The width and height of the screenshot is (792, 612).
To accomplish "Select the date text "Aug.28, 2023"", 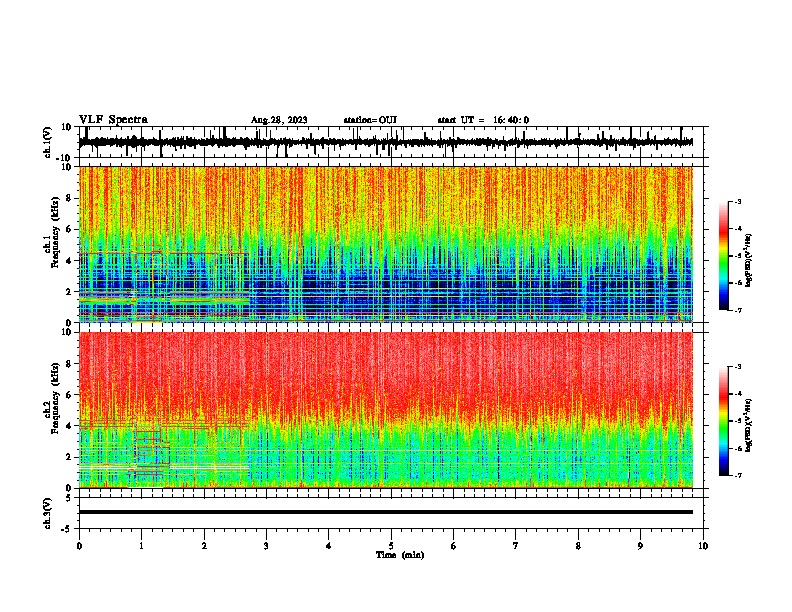I will (x=279, y=120).
